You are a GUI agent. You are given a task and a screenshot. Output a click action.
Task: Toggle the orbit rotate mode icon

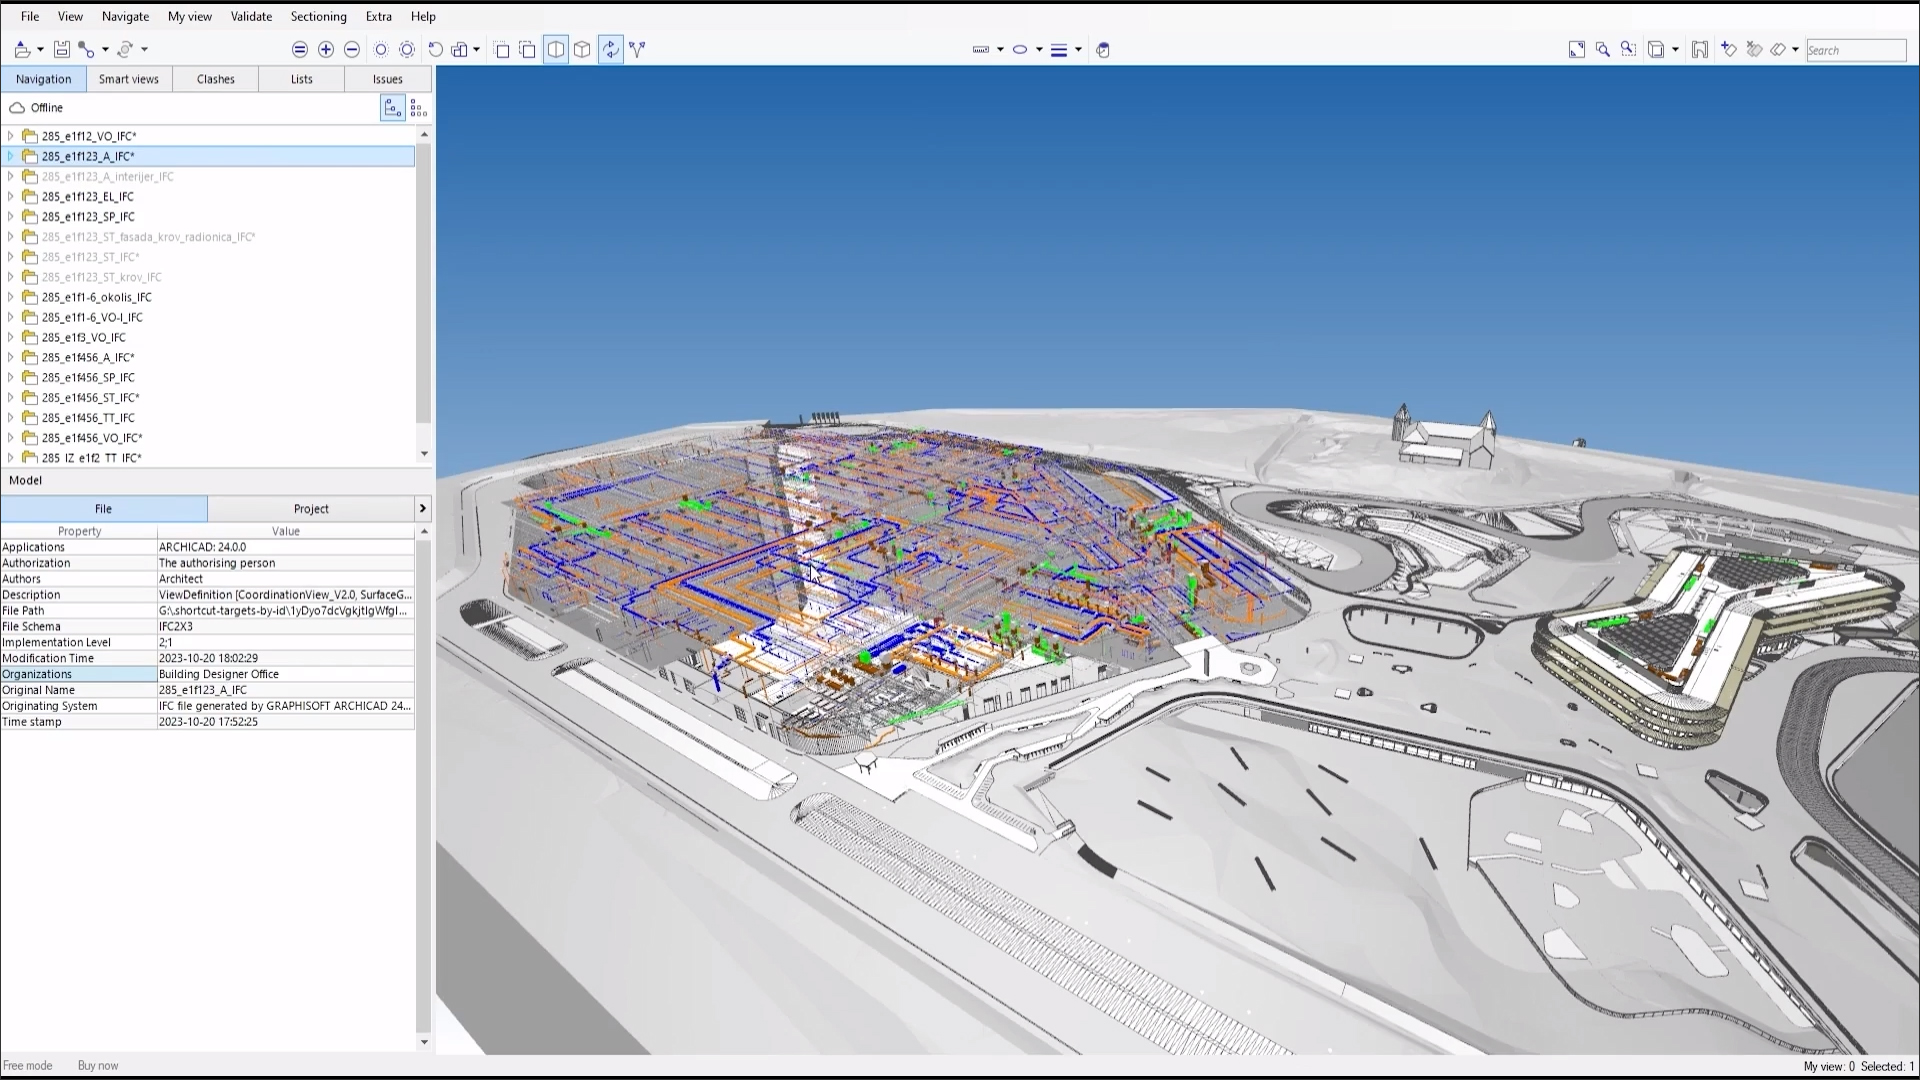tap(611, 50)
